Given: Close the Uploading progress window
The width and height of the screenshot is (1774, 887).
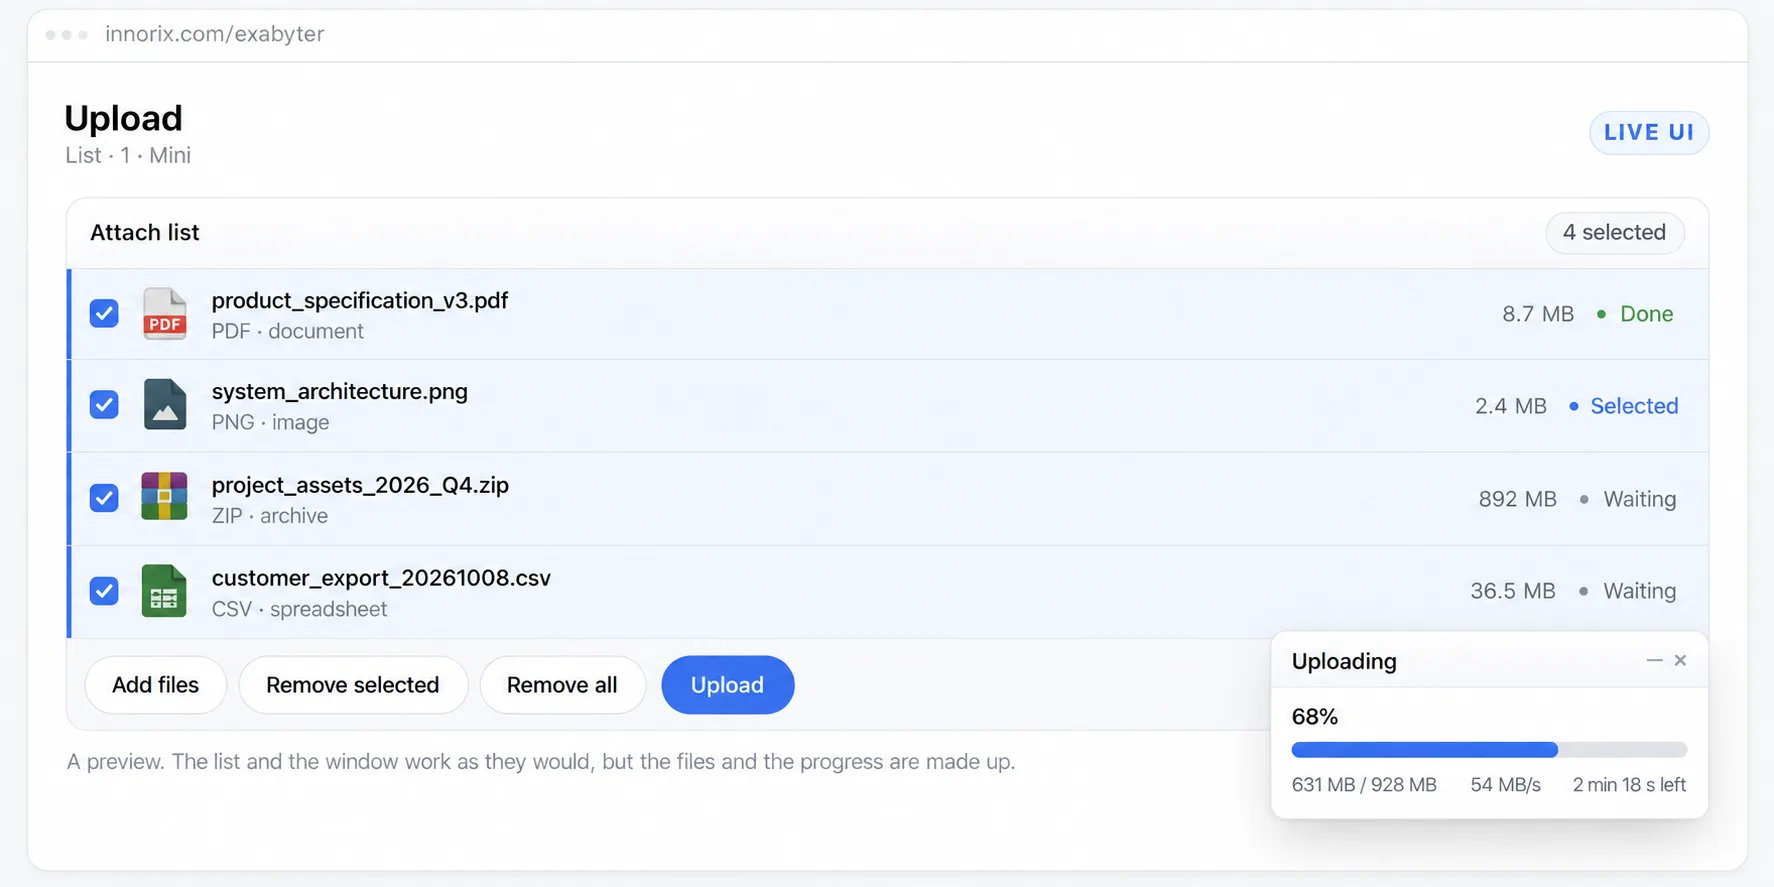Looking at the screenshot, I should click(1680, 661).
